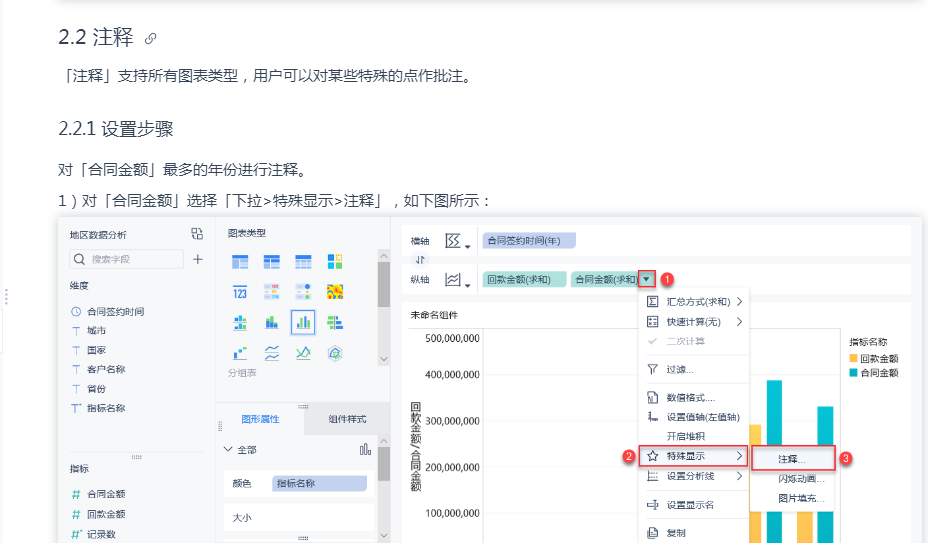Select the highlighted multi-series column chart icon
This screenshot has width=928, height=543.
click(303, 323)
